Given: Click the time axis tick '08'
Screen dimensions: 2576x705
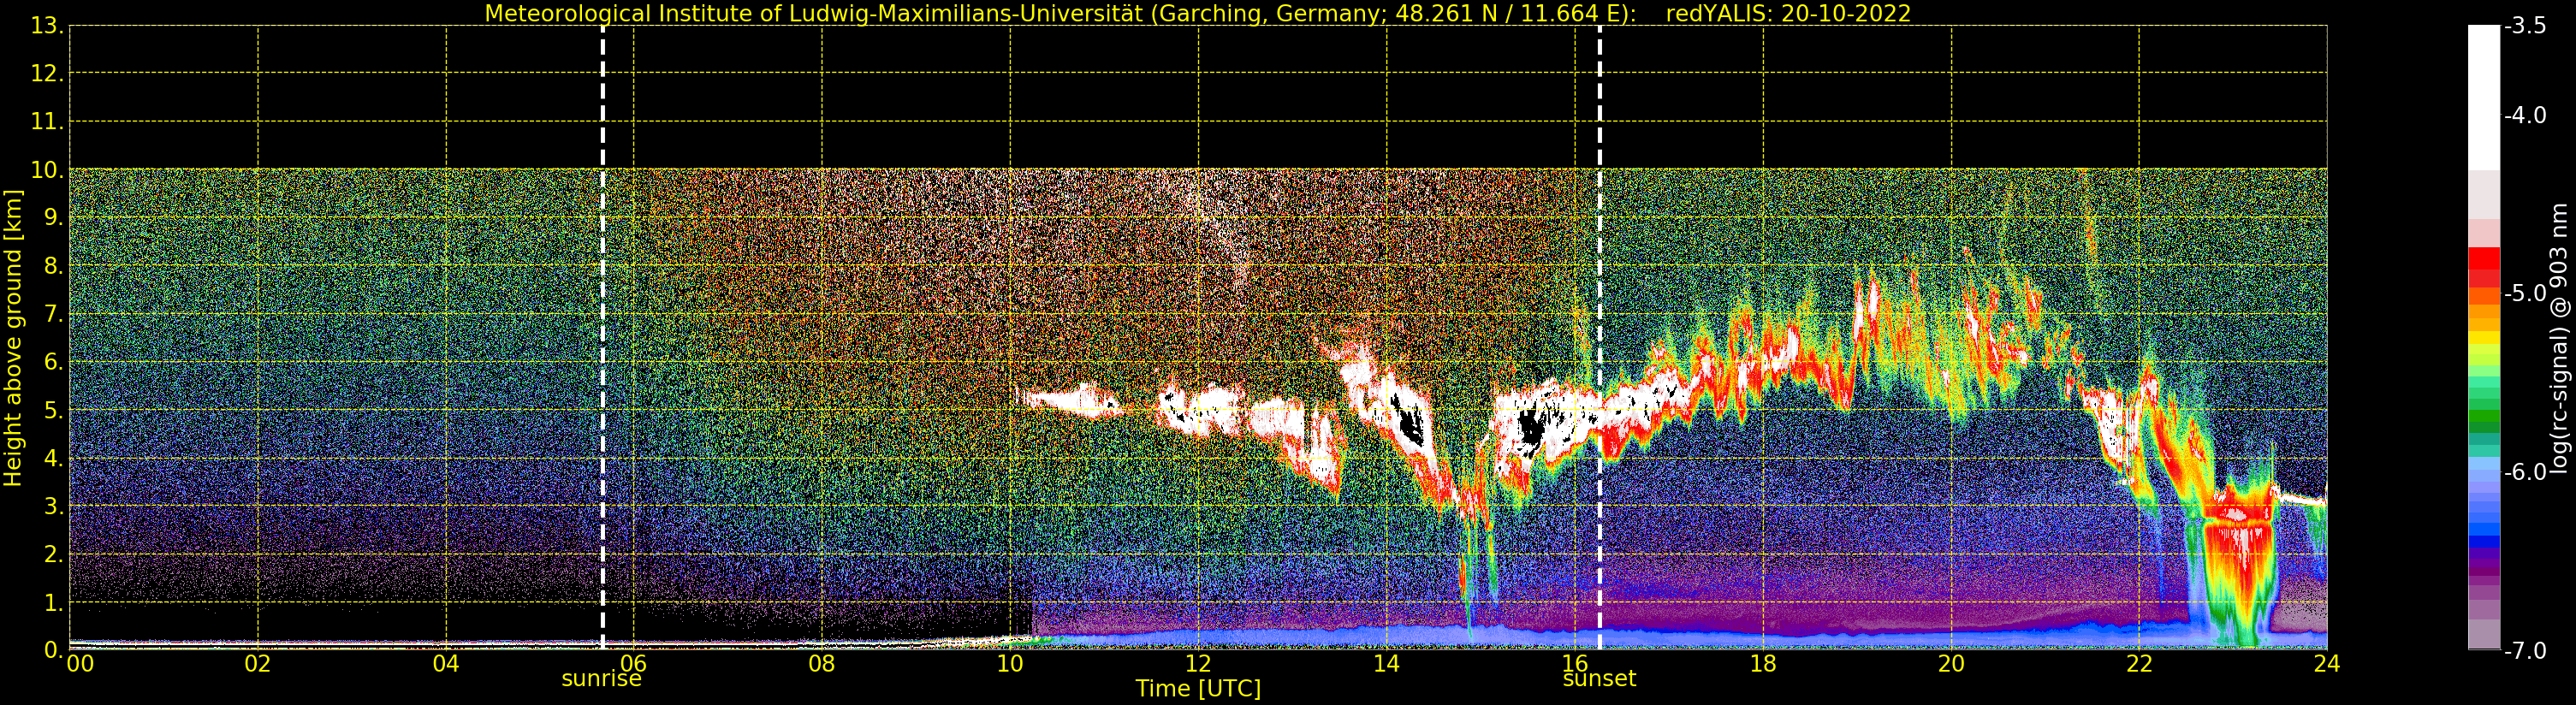Looking at the screenshot, I should pos(822,664).
